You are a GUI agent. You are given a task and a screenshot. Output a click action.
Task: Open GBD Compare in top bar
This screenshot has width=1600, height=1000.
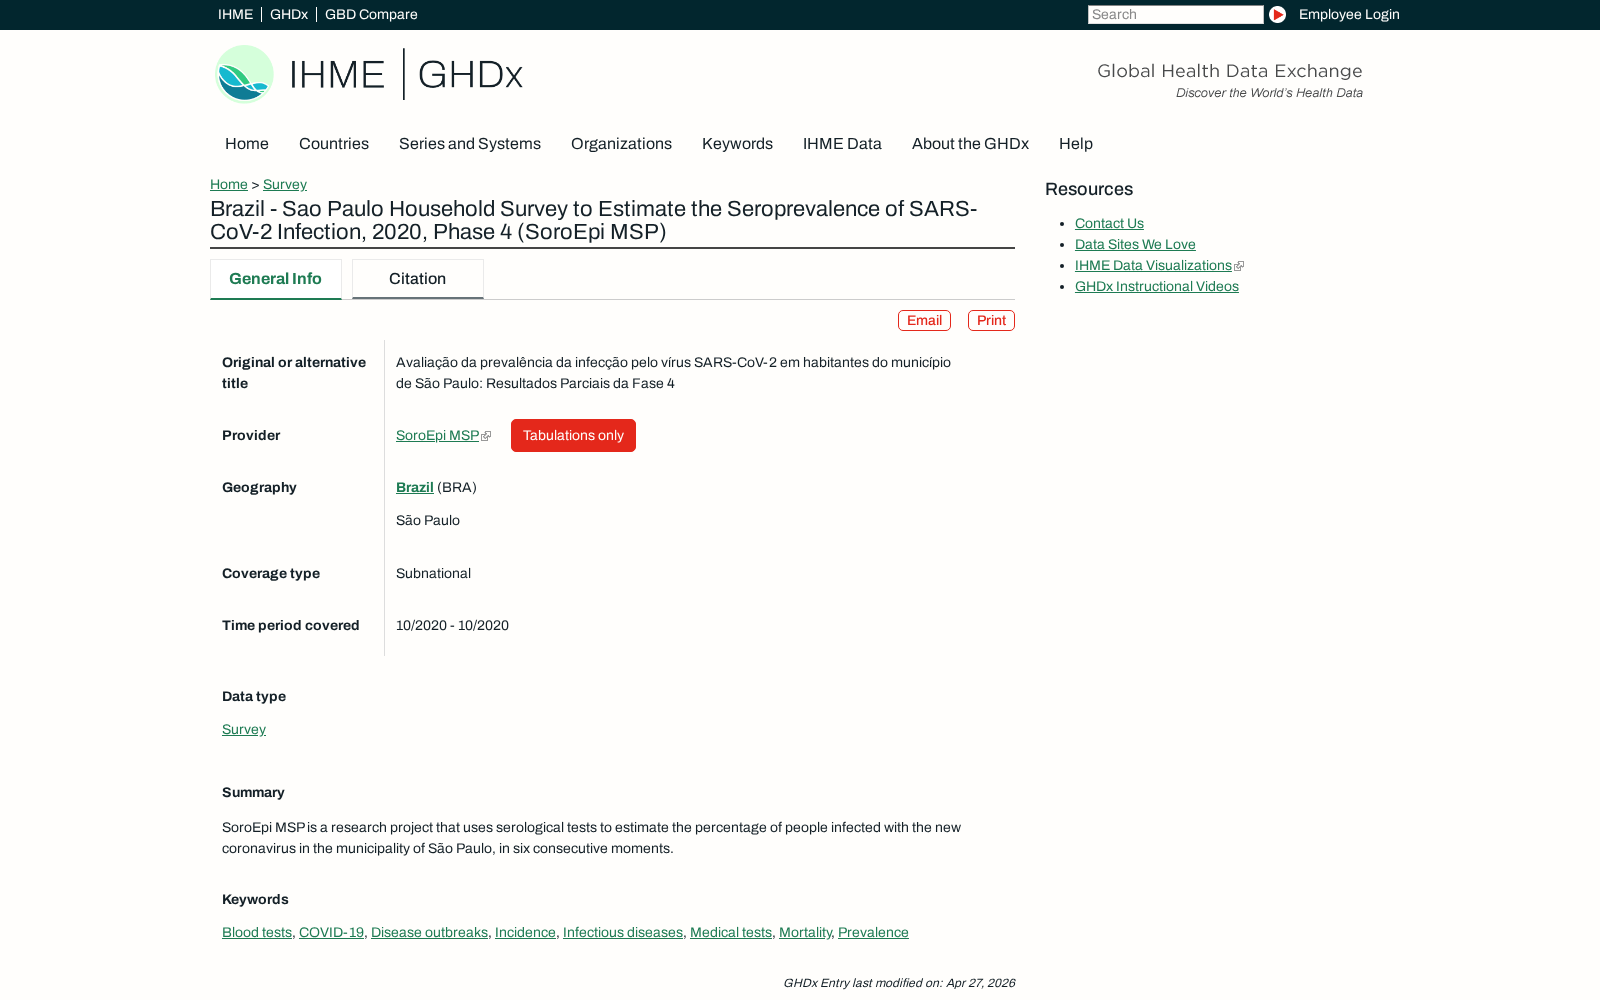coord(371,15)
